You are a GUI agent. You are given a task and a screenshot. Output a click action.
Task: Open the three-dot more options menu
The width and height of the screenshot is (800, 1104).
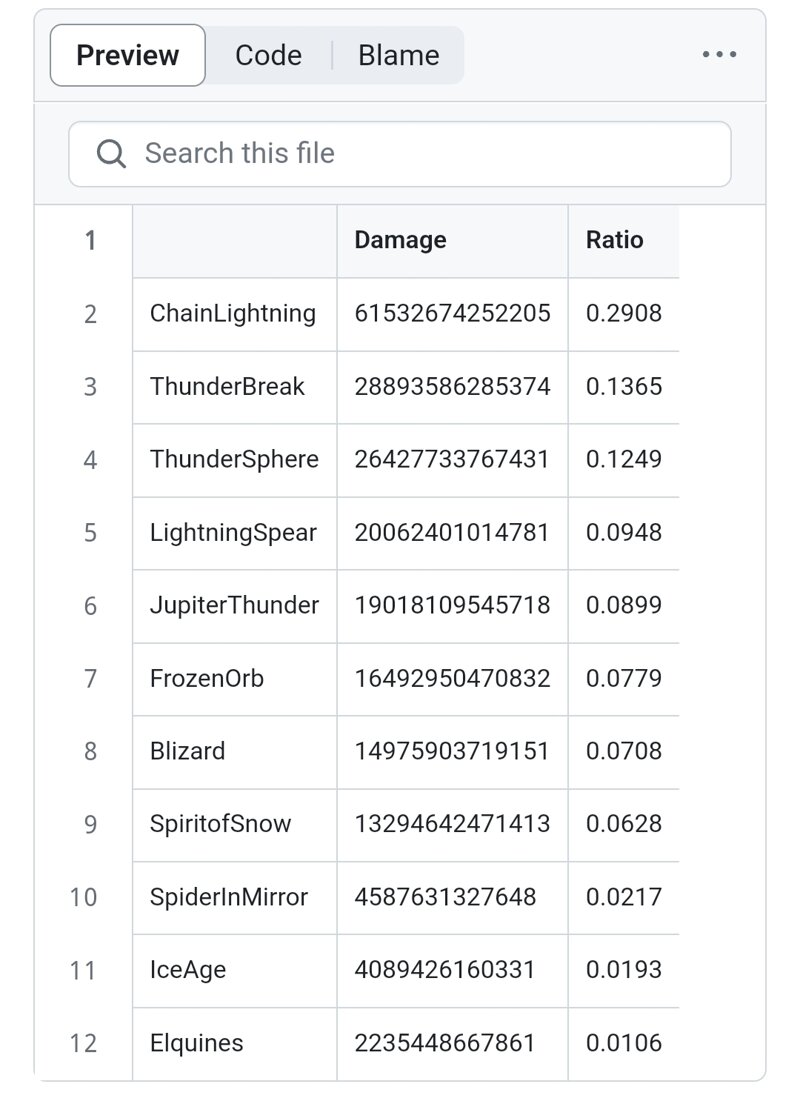(719, 54)
